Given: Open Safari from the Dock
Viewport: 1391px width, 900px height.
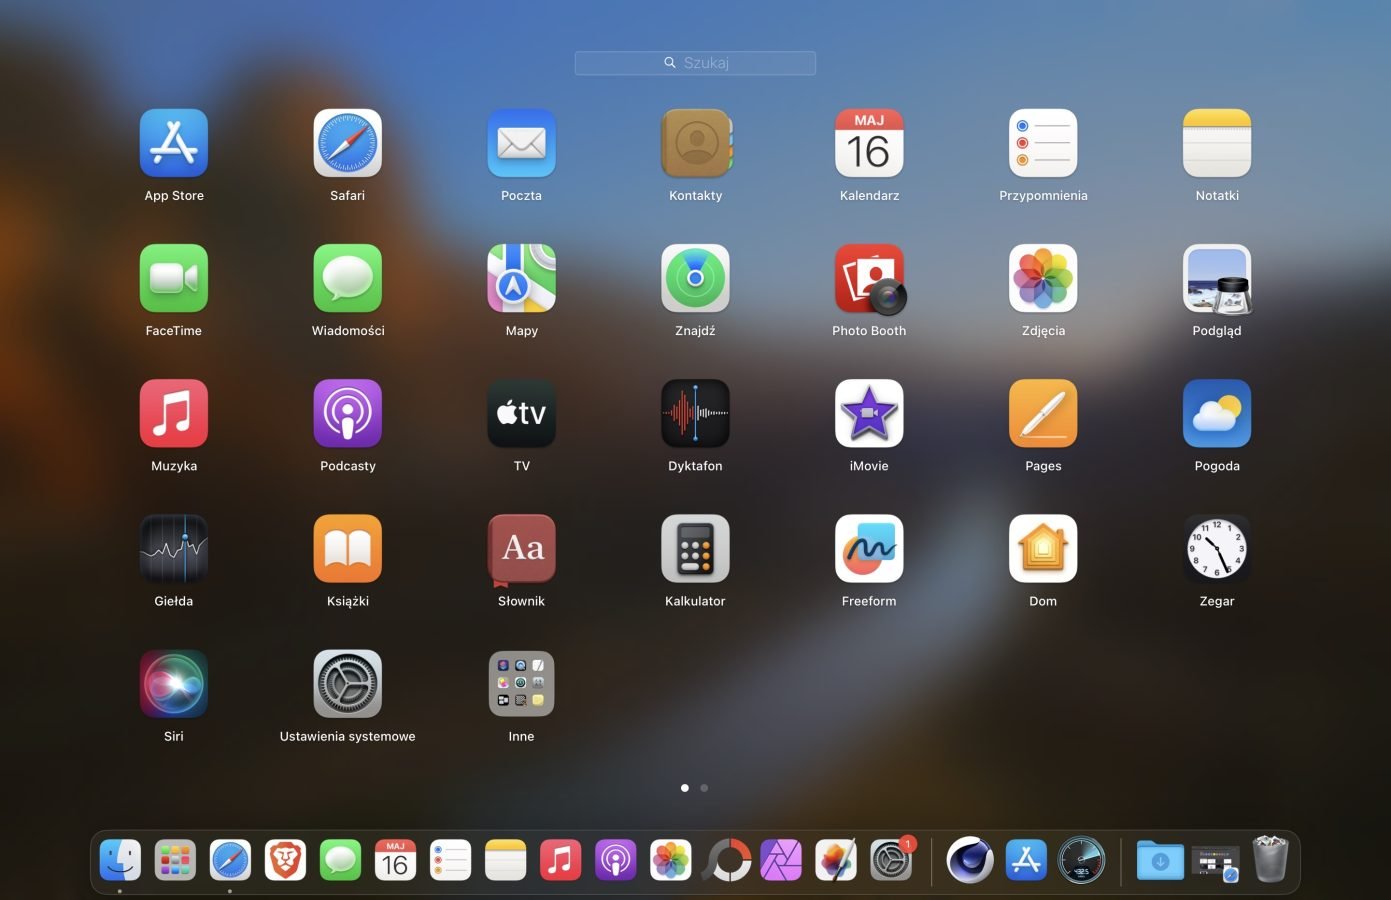Looking at the screenshot, I should click(230, 860).
